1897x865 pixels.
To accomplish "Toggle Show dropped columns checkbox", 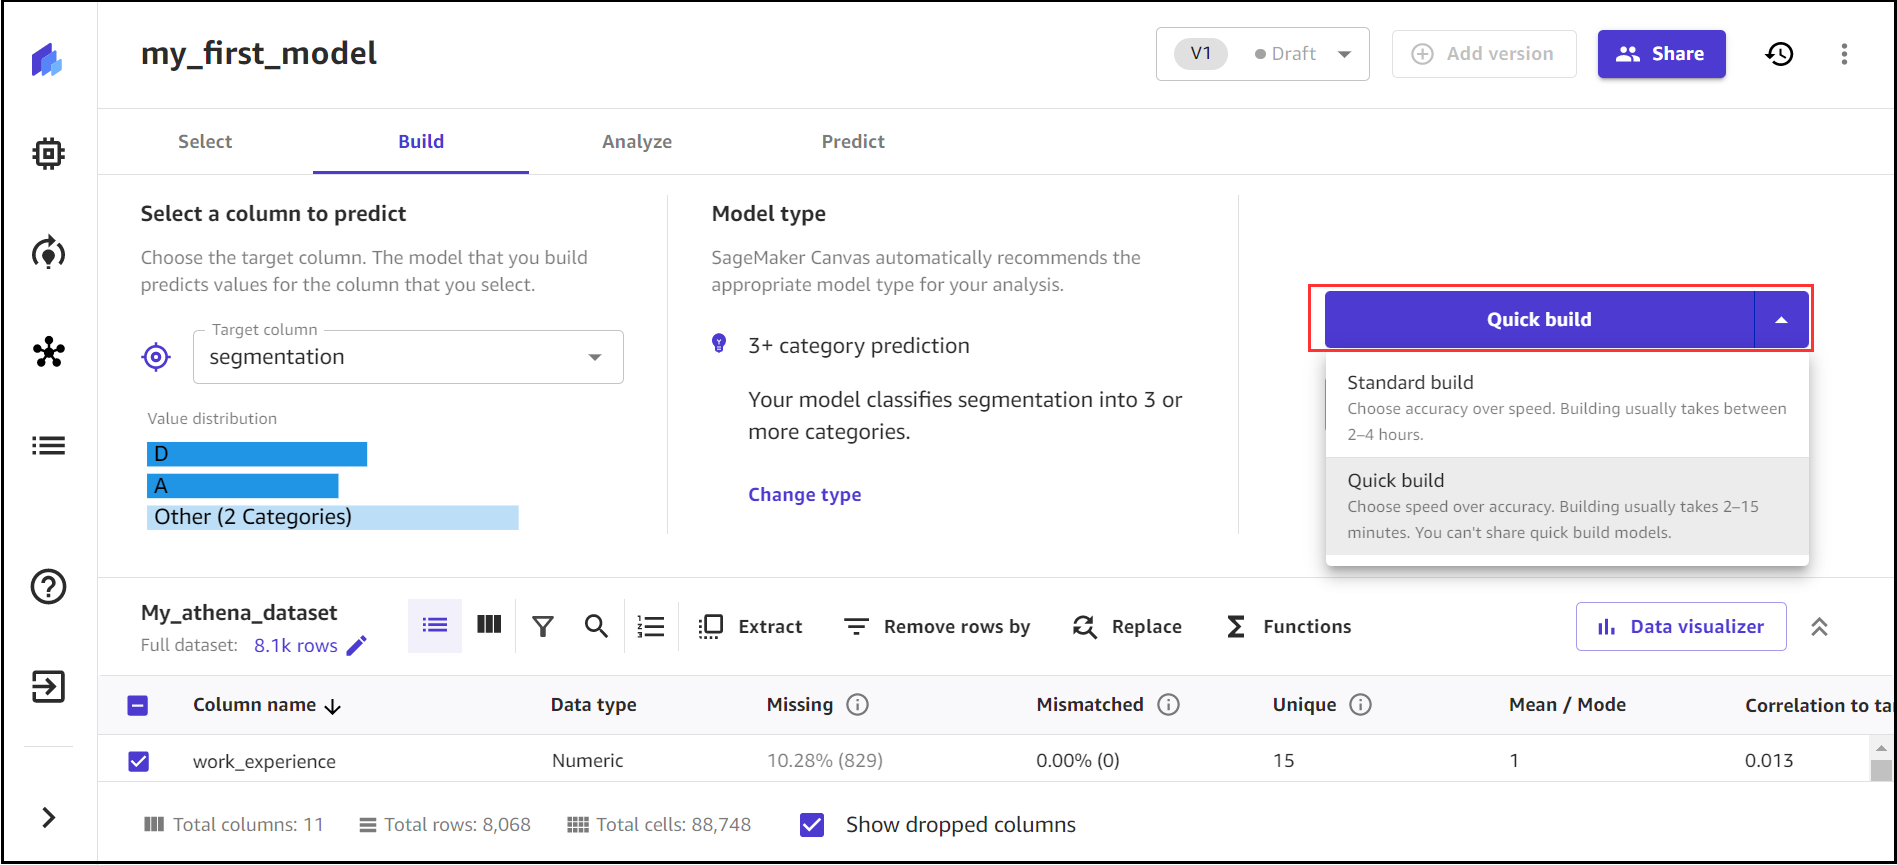I will (x=812, y=825).
